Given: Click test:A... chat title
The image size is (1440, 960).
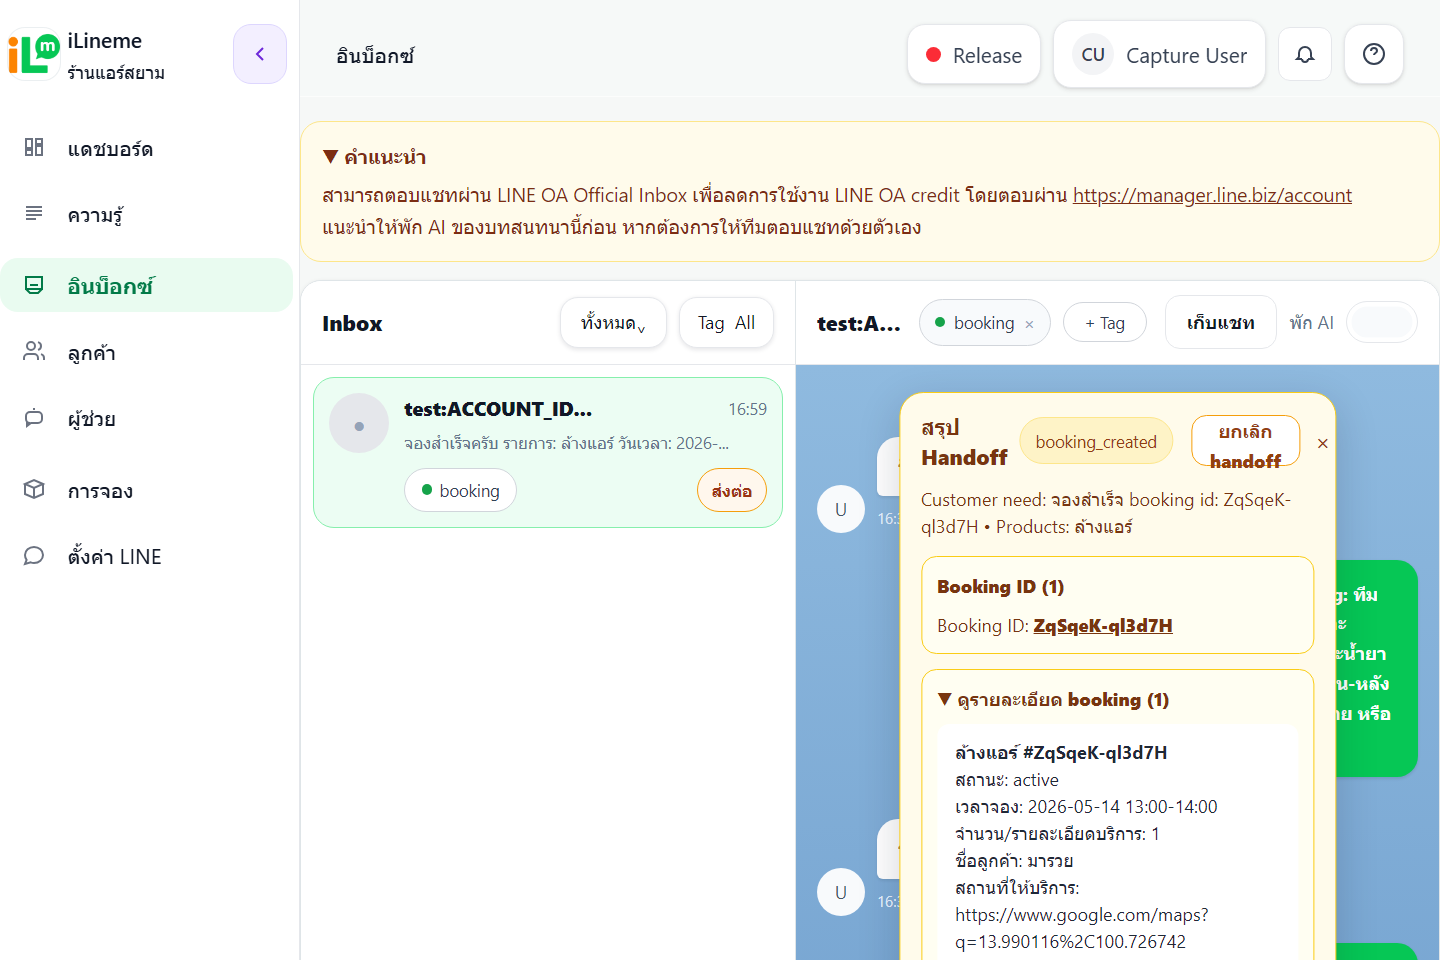Looking at the screenshot, I should coord(858,323).
